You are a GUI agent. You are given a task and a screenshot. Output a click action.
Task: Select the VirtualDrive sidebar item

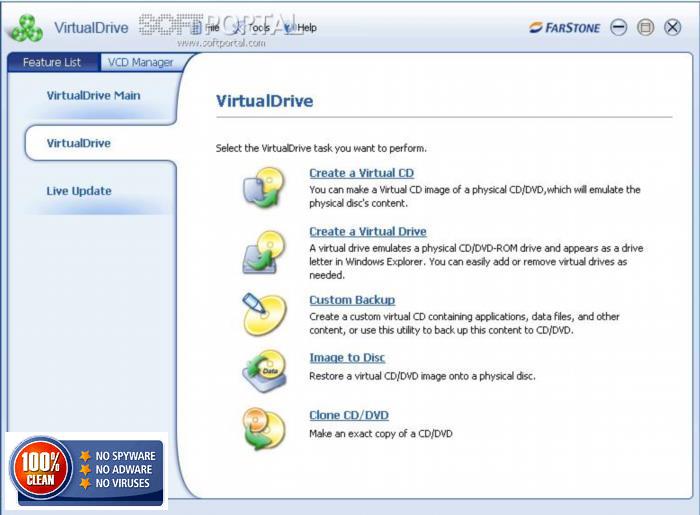click(79, 143)
